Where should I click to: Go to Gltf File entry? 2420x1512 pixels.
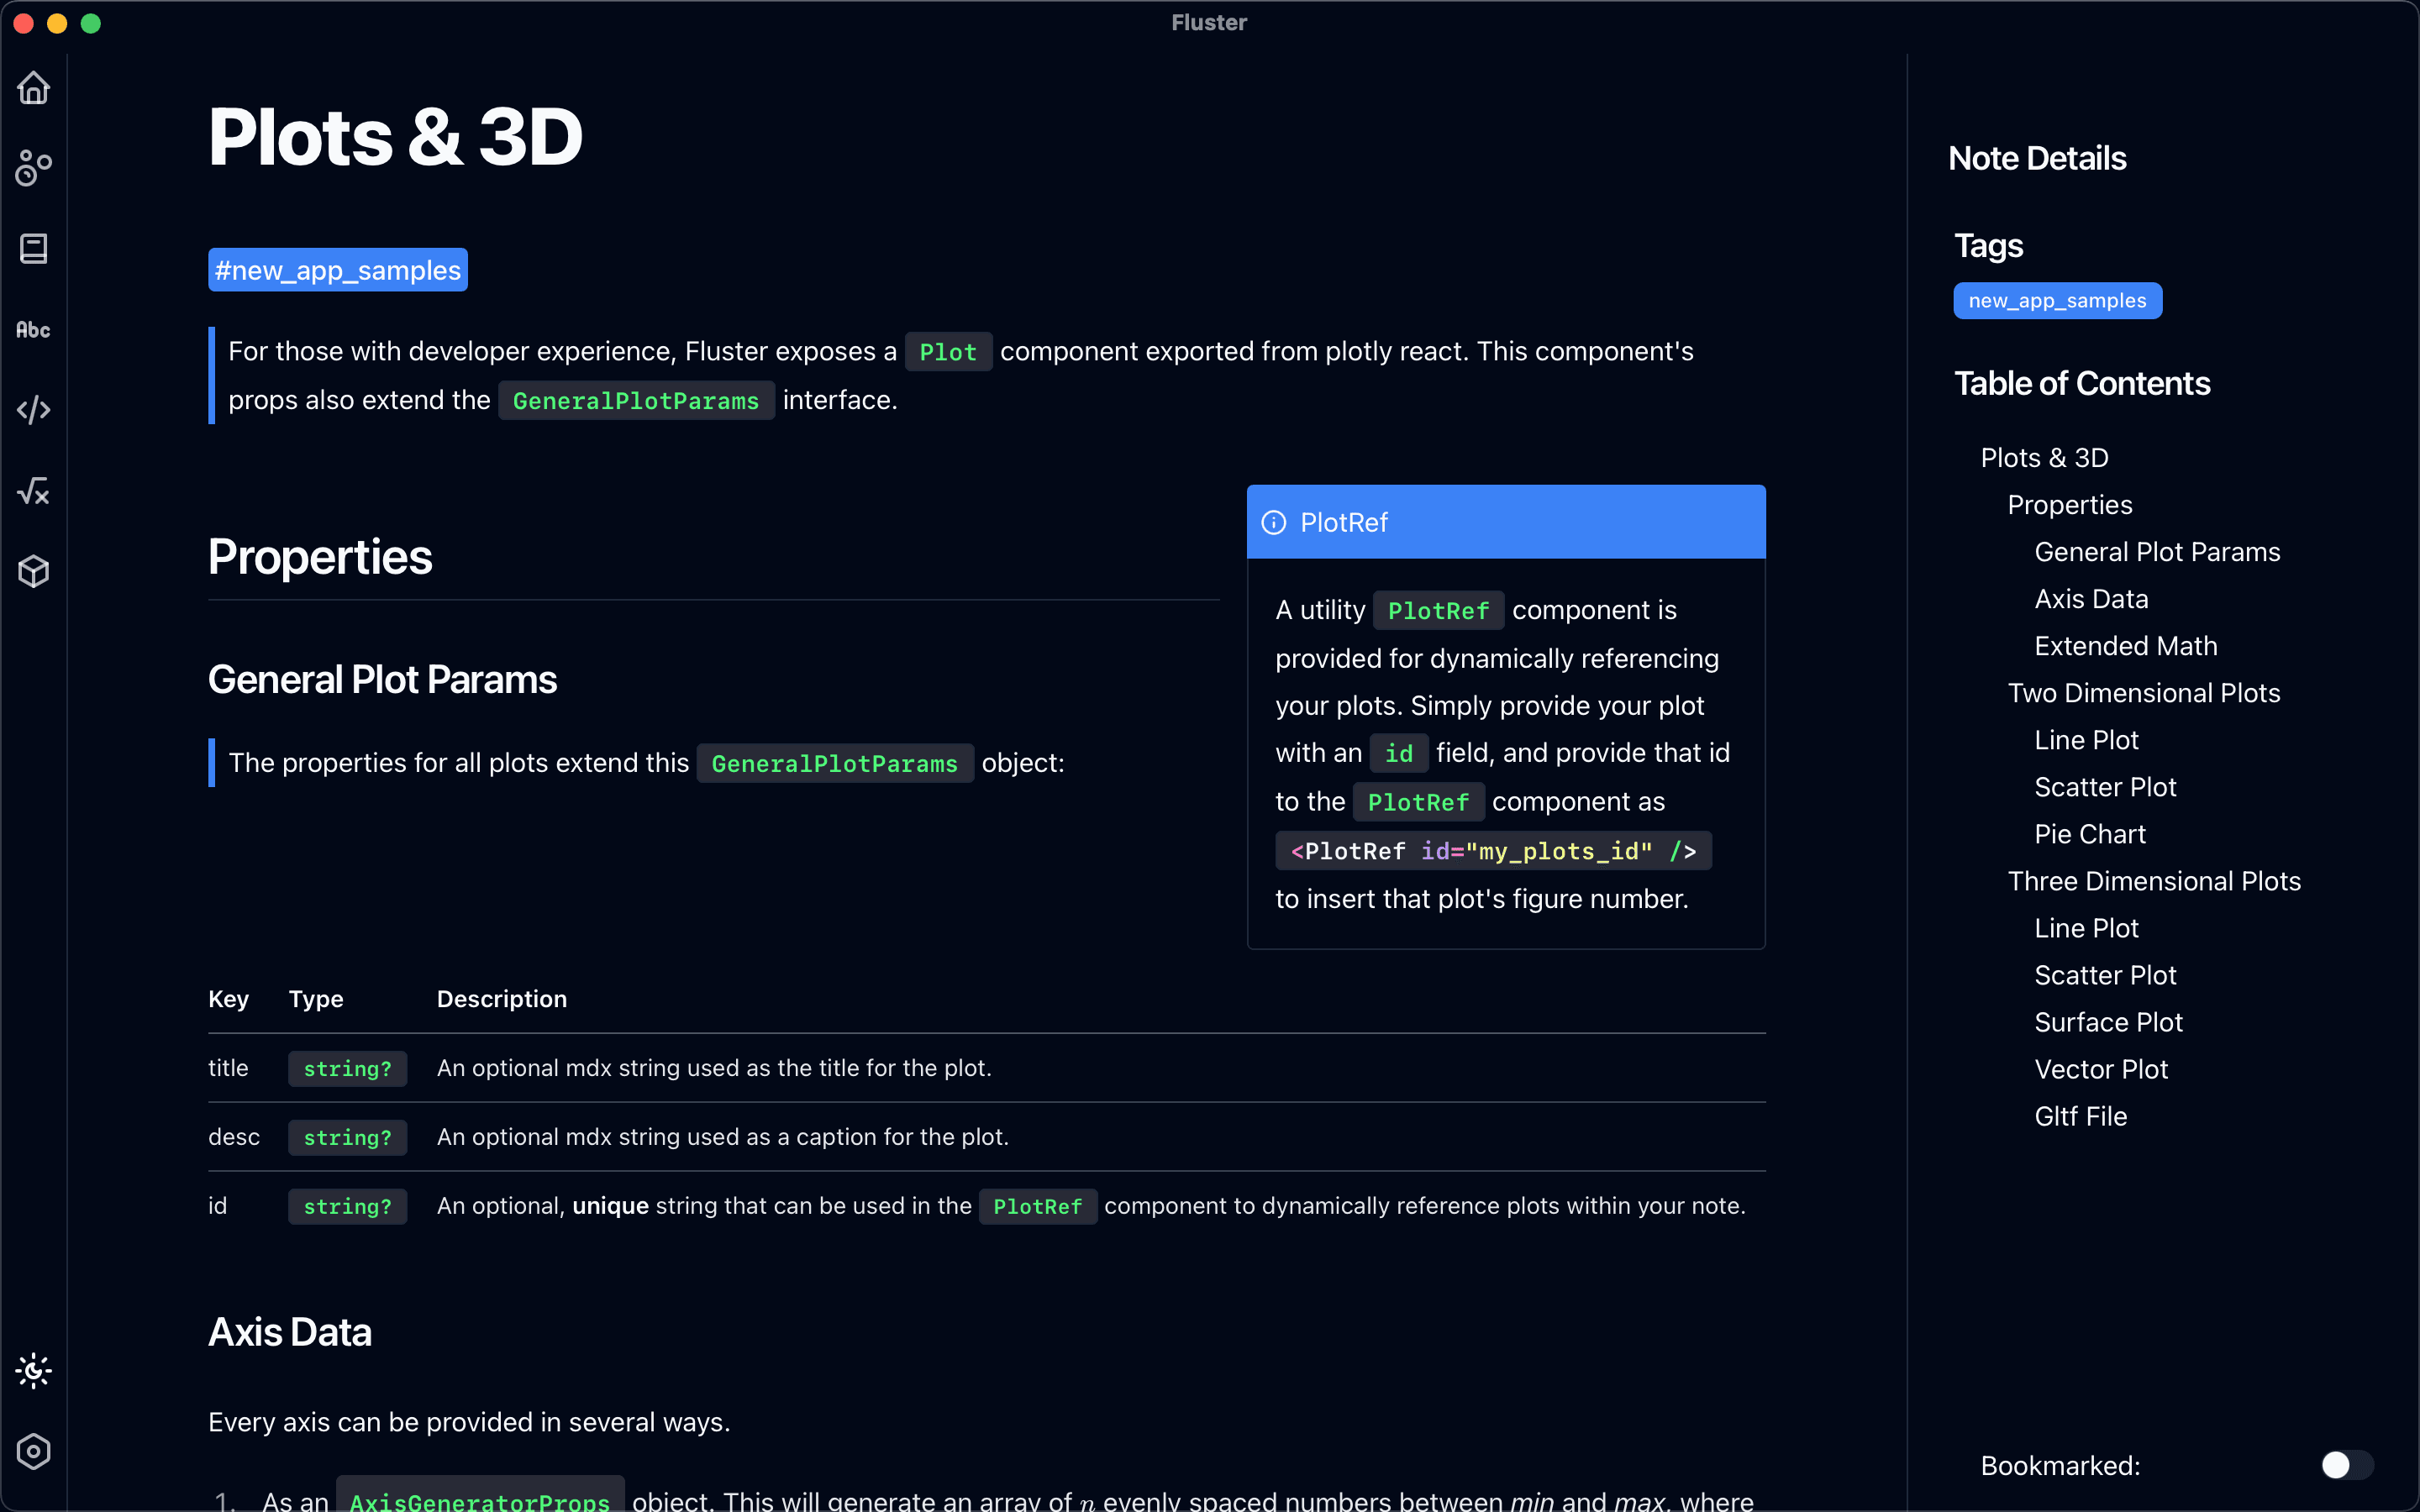pyautogui.click(x=2080, y=1116)
